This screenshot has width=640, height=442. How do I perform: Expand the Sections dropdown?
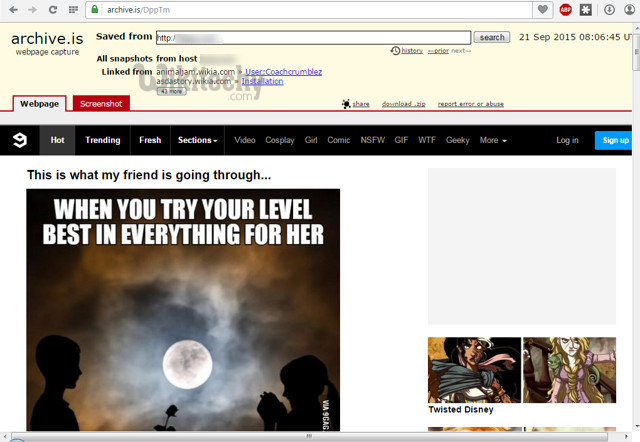point(198,140)
